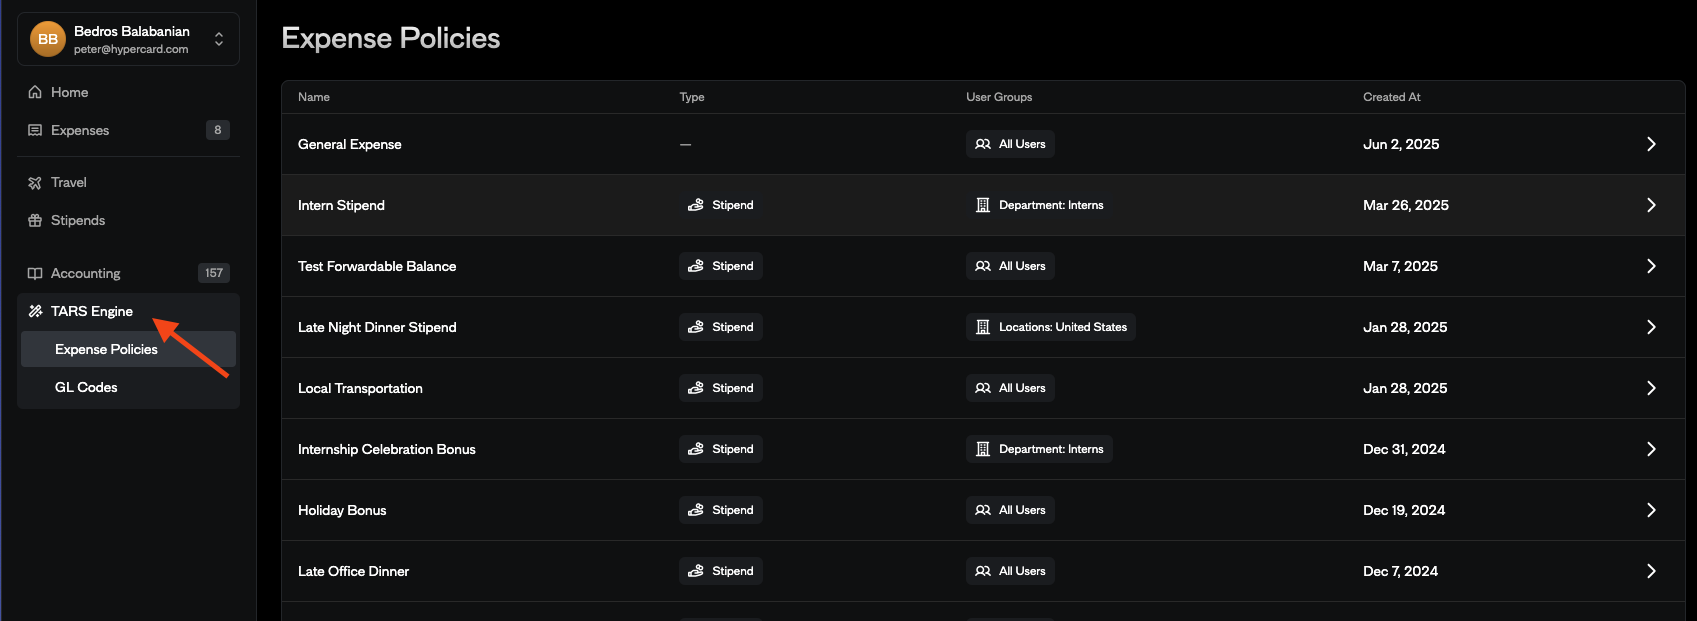Open Internship Celebration Bonus row chevron
This screenshot has height=621, width=1697.
point(1651,449)
